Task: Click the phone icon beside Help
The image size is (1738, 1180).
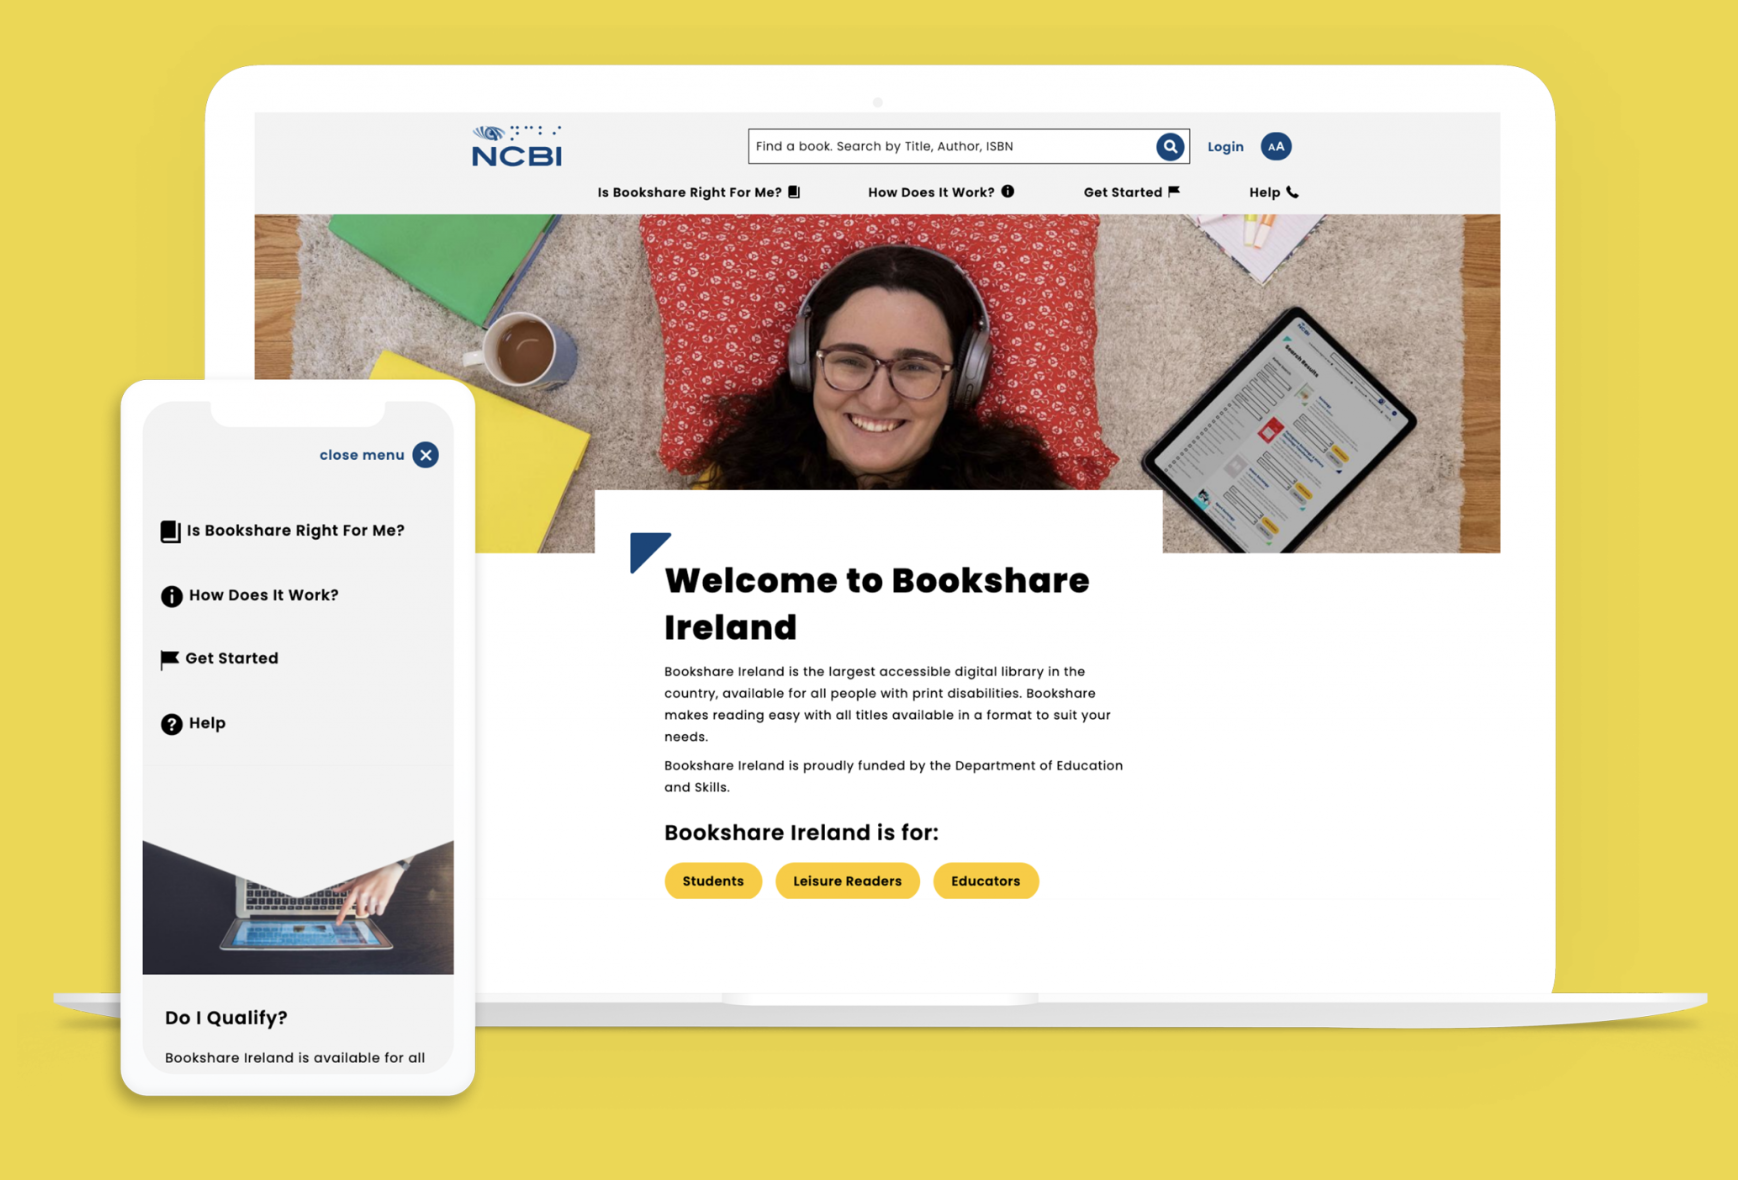Action: tap(1292, 192)
